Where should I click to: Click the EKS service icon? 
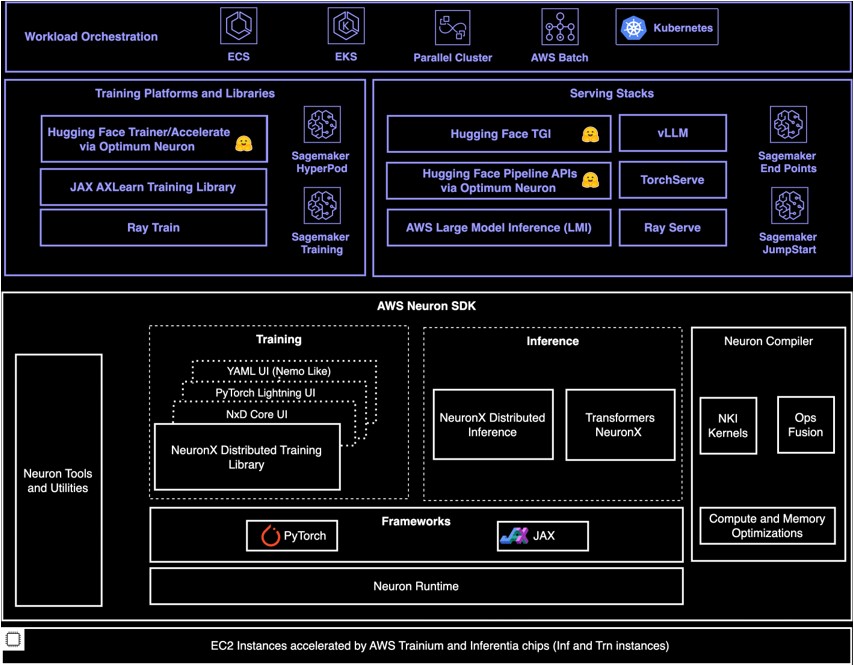pyautogui.click(x=346, y=26)
